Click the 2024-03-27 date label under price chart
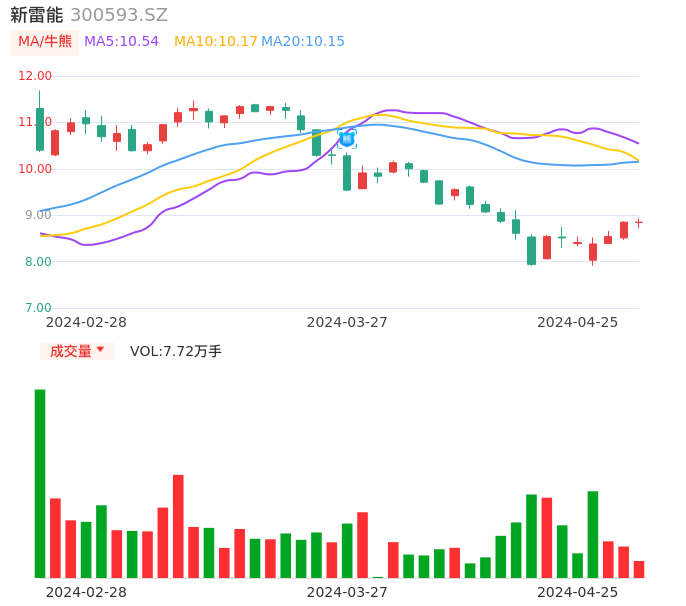Viewport: 686px width, 606px height. (x=346, y=322)
